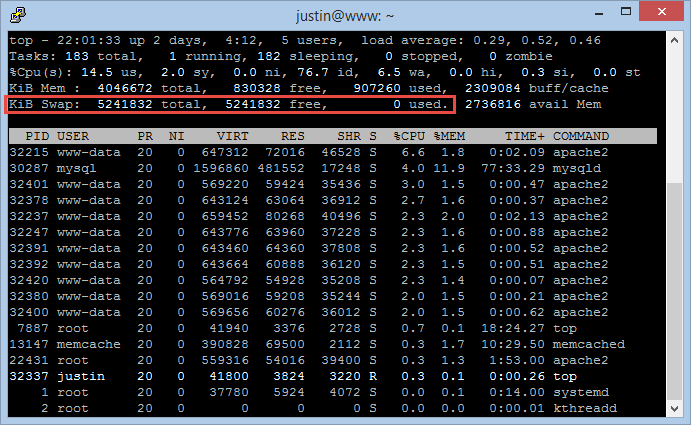
Task: Click Mem free value 830328
Action: (257, 88)
